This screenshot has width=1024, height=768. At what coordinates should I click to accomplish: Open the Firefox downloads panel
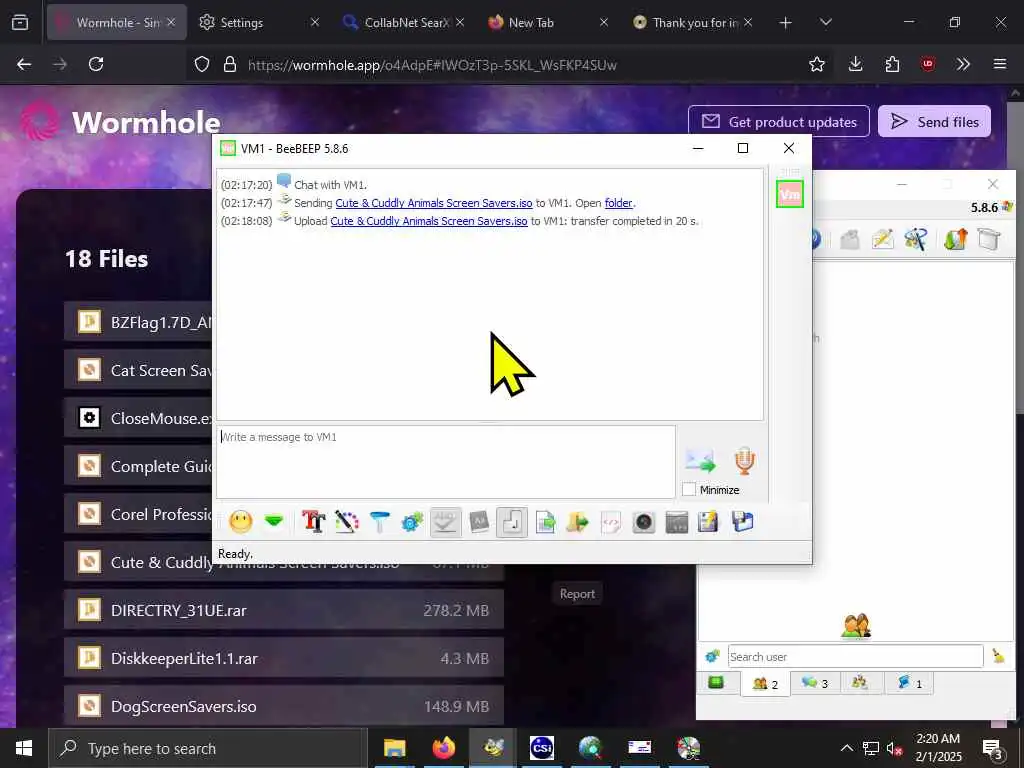point(856,64)
